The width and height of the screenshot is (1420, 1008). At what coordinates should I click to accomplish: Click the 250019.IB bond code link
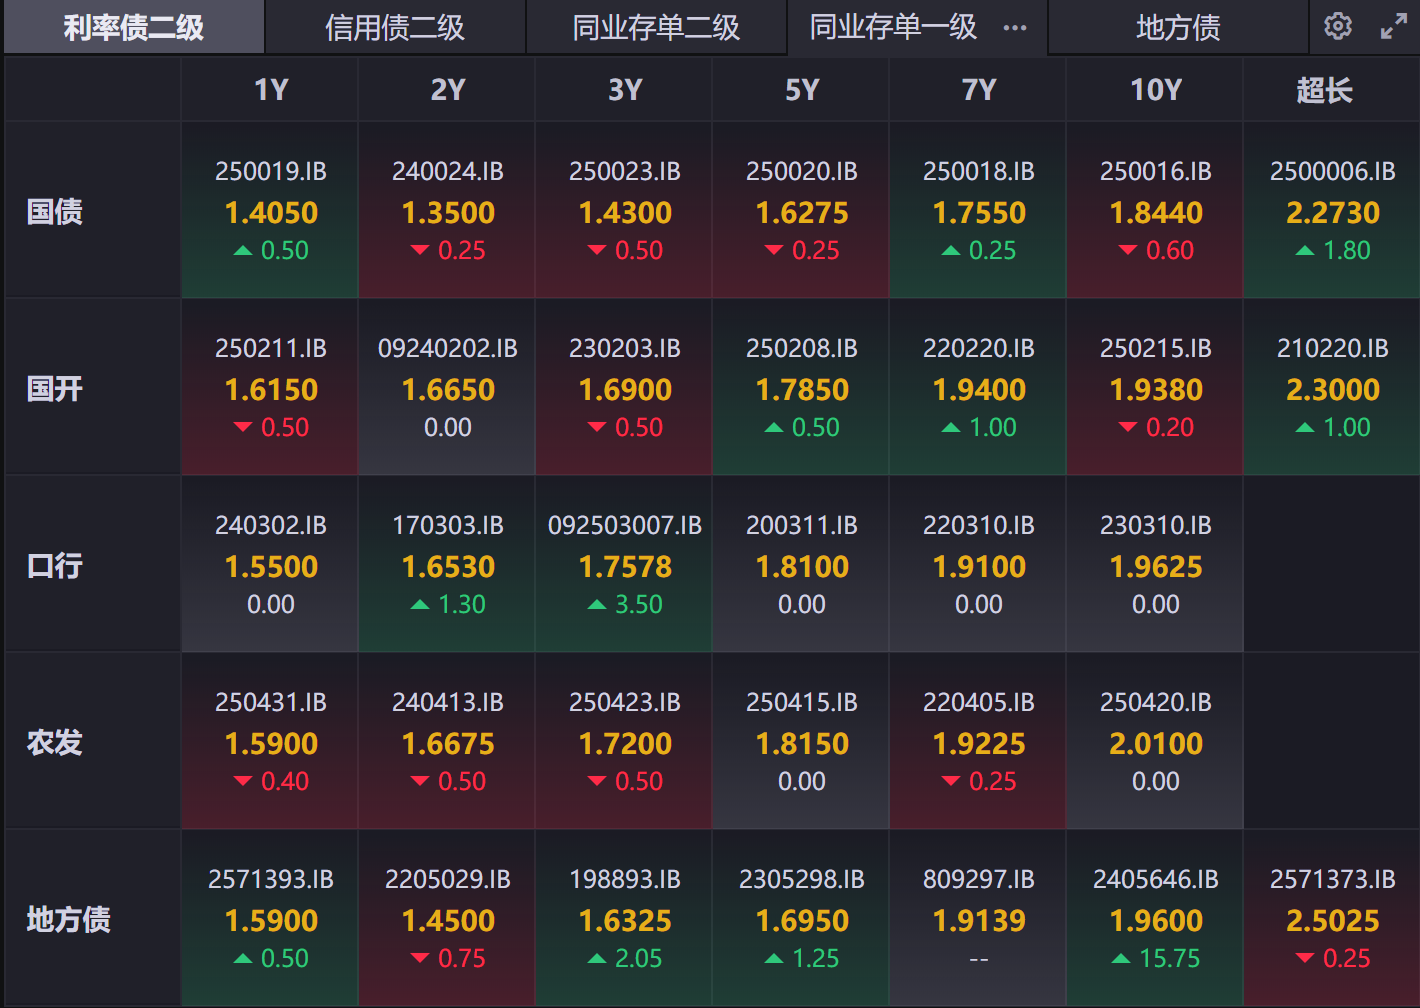[x=271, y=172]
